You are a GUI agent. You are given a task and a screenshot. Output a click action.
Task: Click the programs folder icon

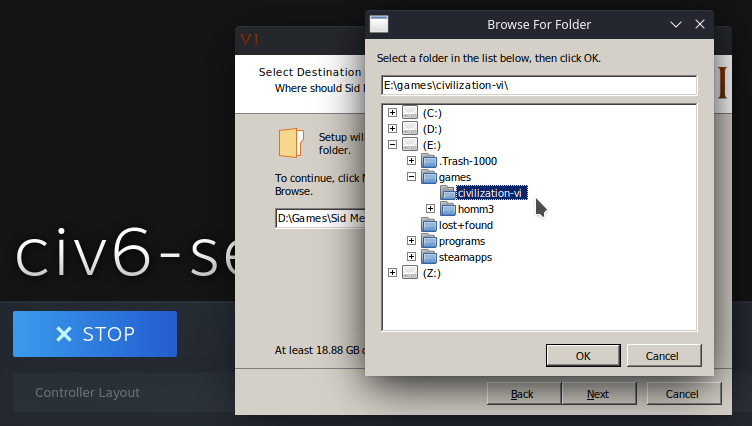pos(429,241)
